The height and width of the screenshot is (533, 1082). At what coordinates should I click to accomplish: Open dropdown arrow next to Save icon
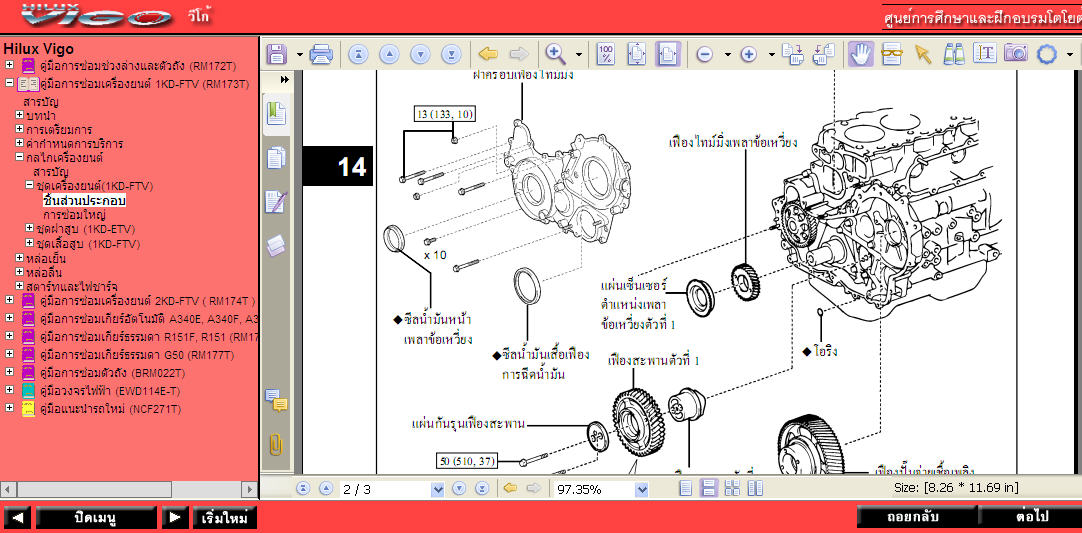[x=299, y=55]
